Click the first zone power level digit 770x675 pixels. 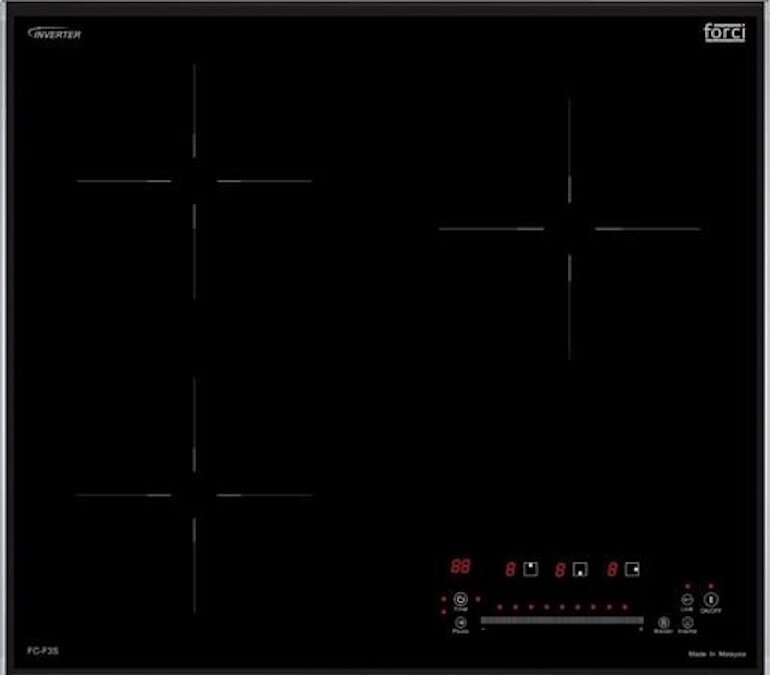click(510, 569)
